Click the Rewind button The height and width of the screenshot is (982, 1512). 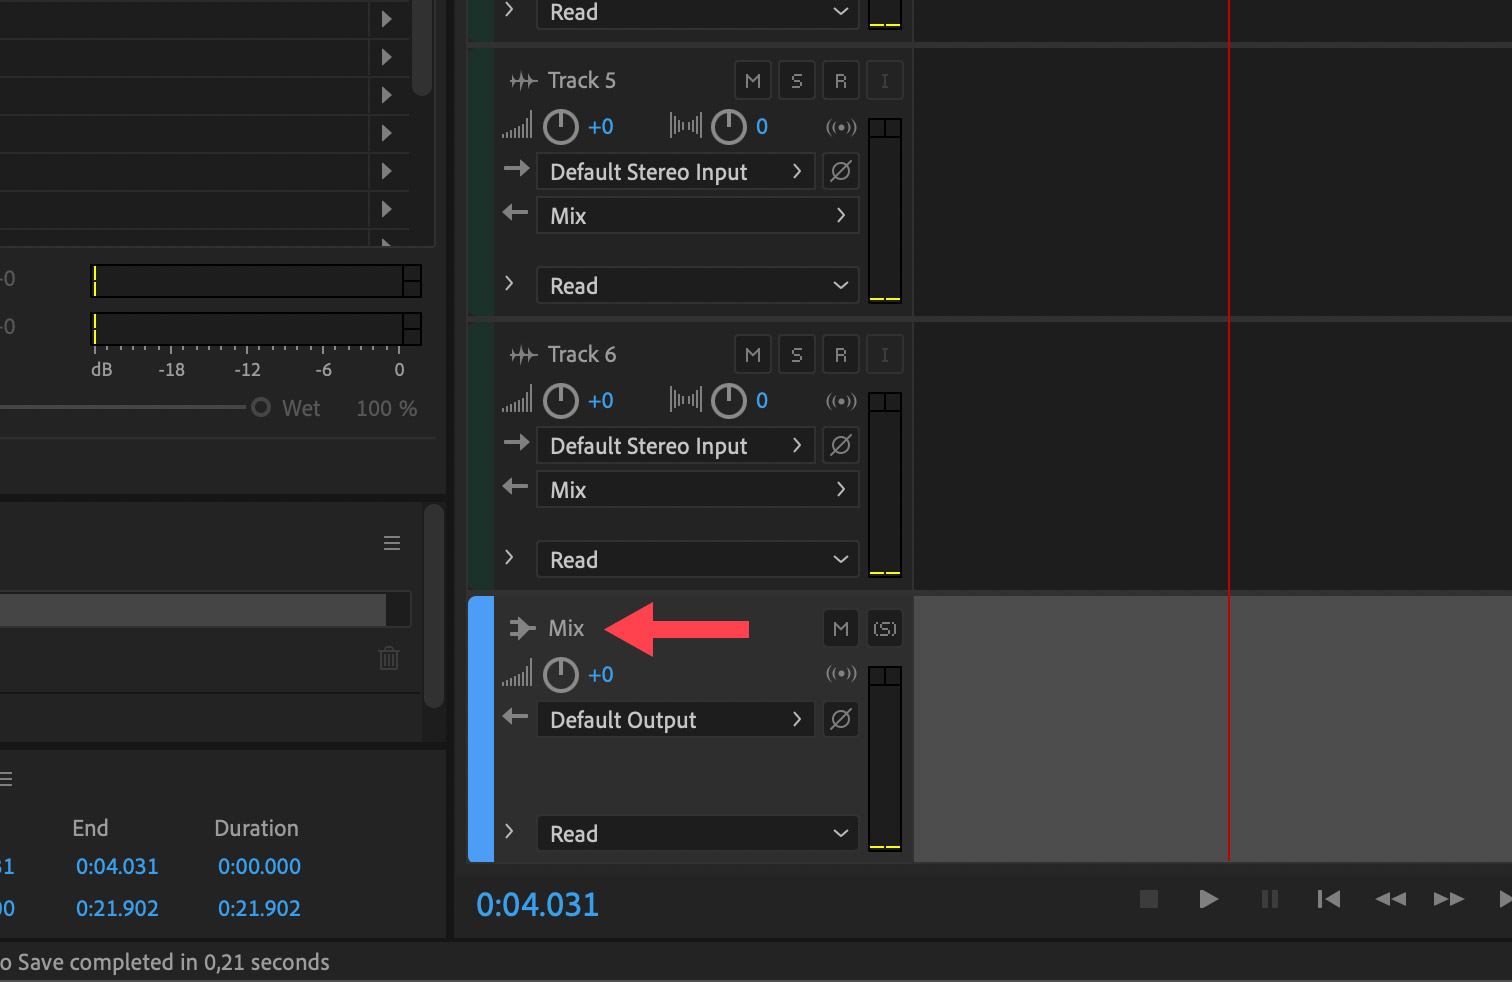tap(1390, 899)
